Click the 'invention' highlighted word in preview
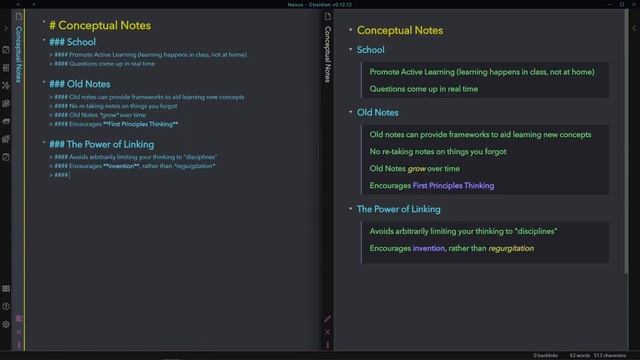 click(429, 248)
